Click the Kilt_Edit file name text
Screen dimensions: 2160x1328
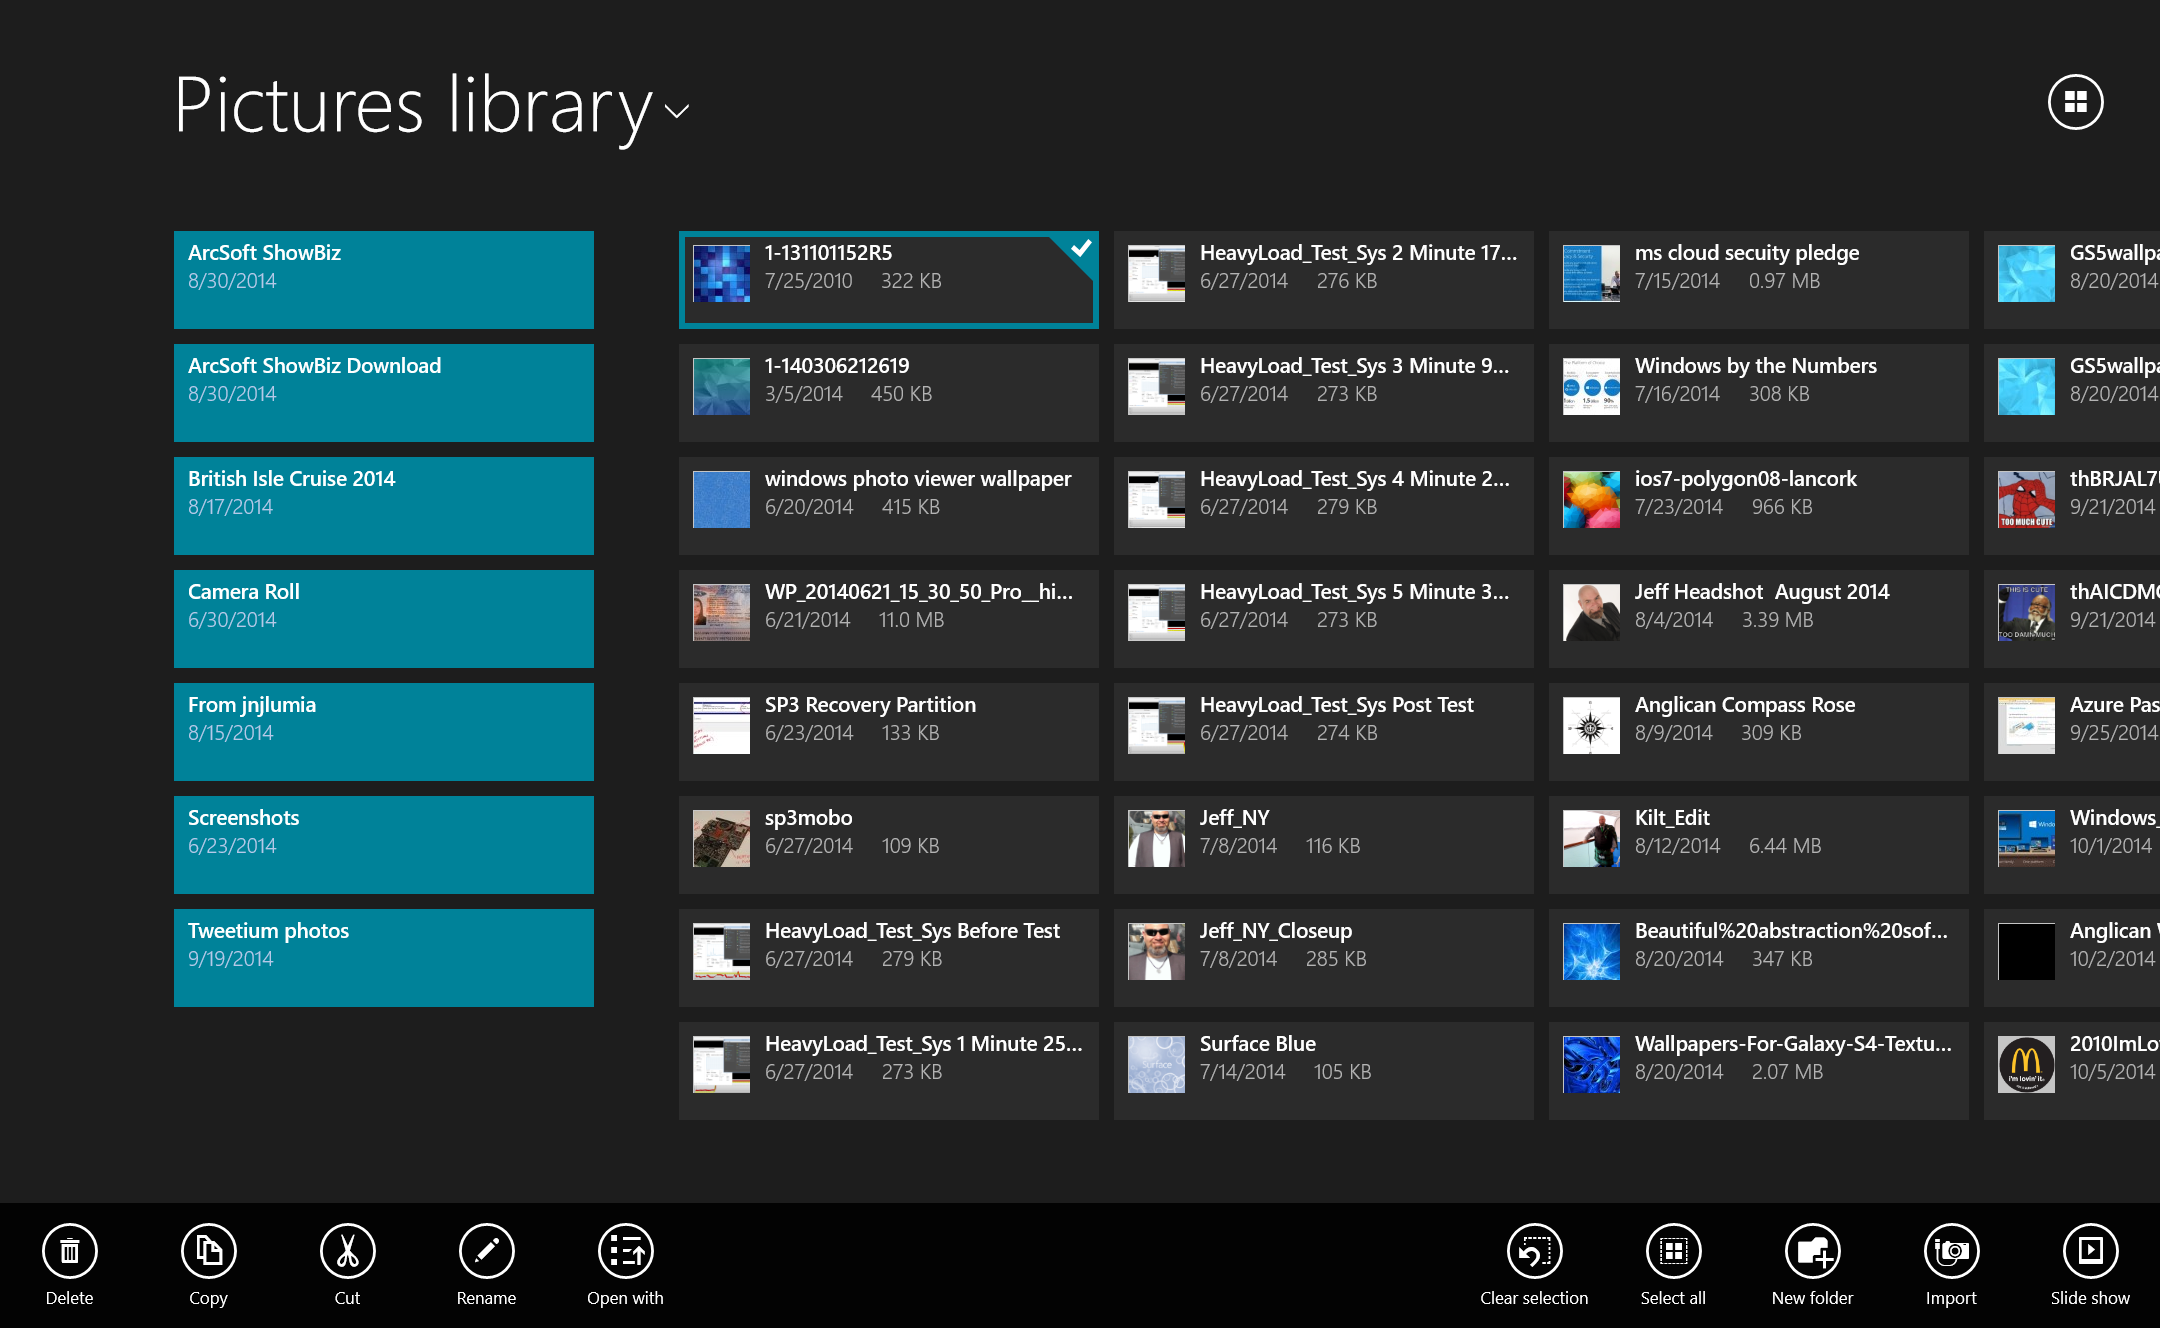click(1672, 818)
